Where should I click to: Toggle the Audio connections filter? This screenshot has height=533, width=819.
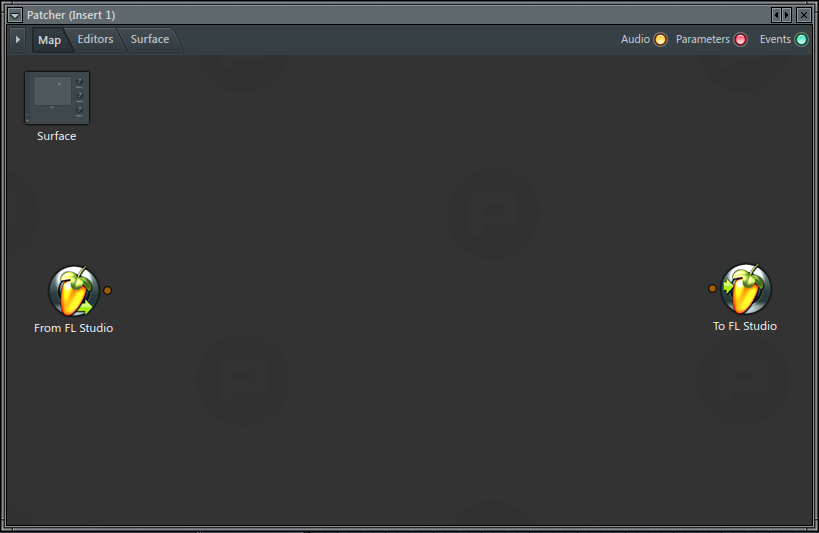pos(660,40)
